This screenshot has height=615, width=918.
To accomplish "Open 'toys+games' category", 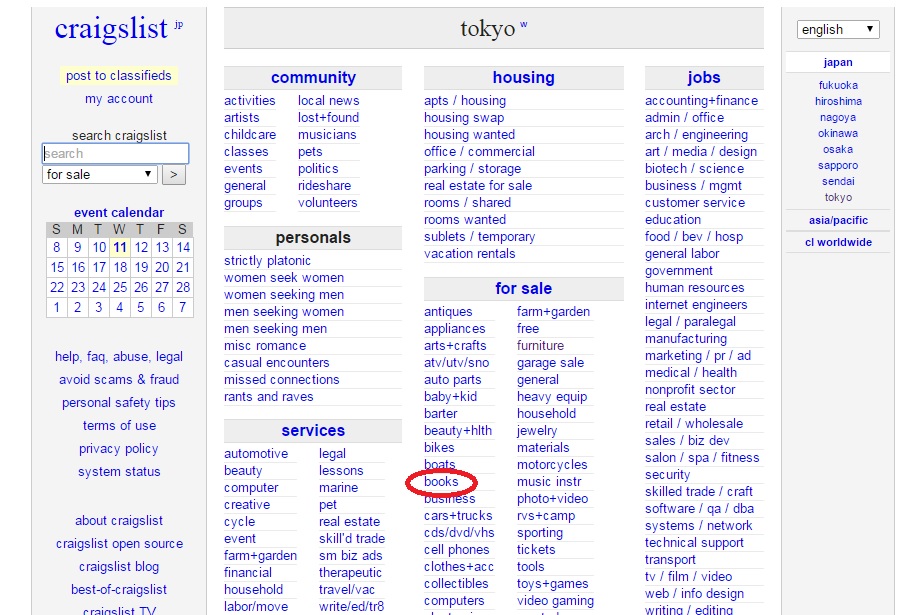I will [552, 583].
